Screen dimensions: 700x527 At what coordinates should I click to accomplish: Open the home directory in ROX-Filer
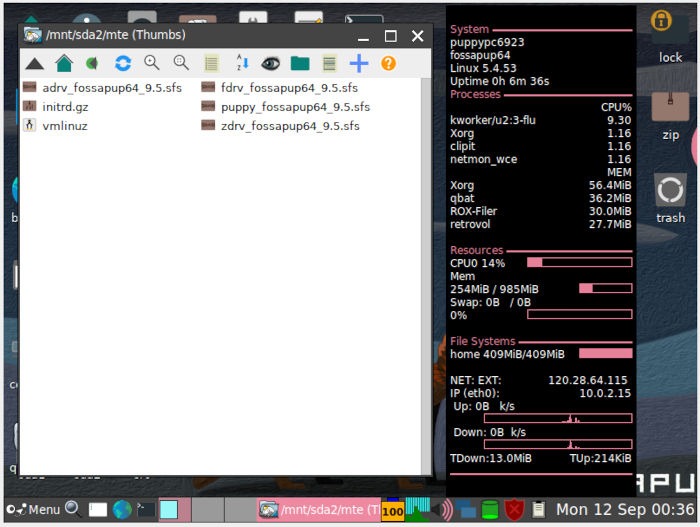click(x=64, y=63)
